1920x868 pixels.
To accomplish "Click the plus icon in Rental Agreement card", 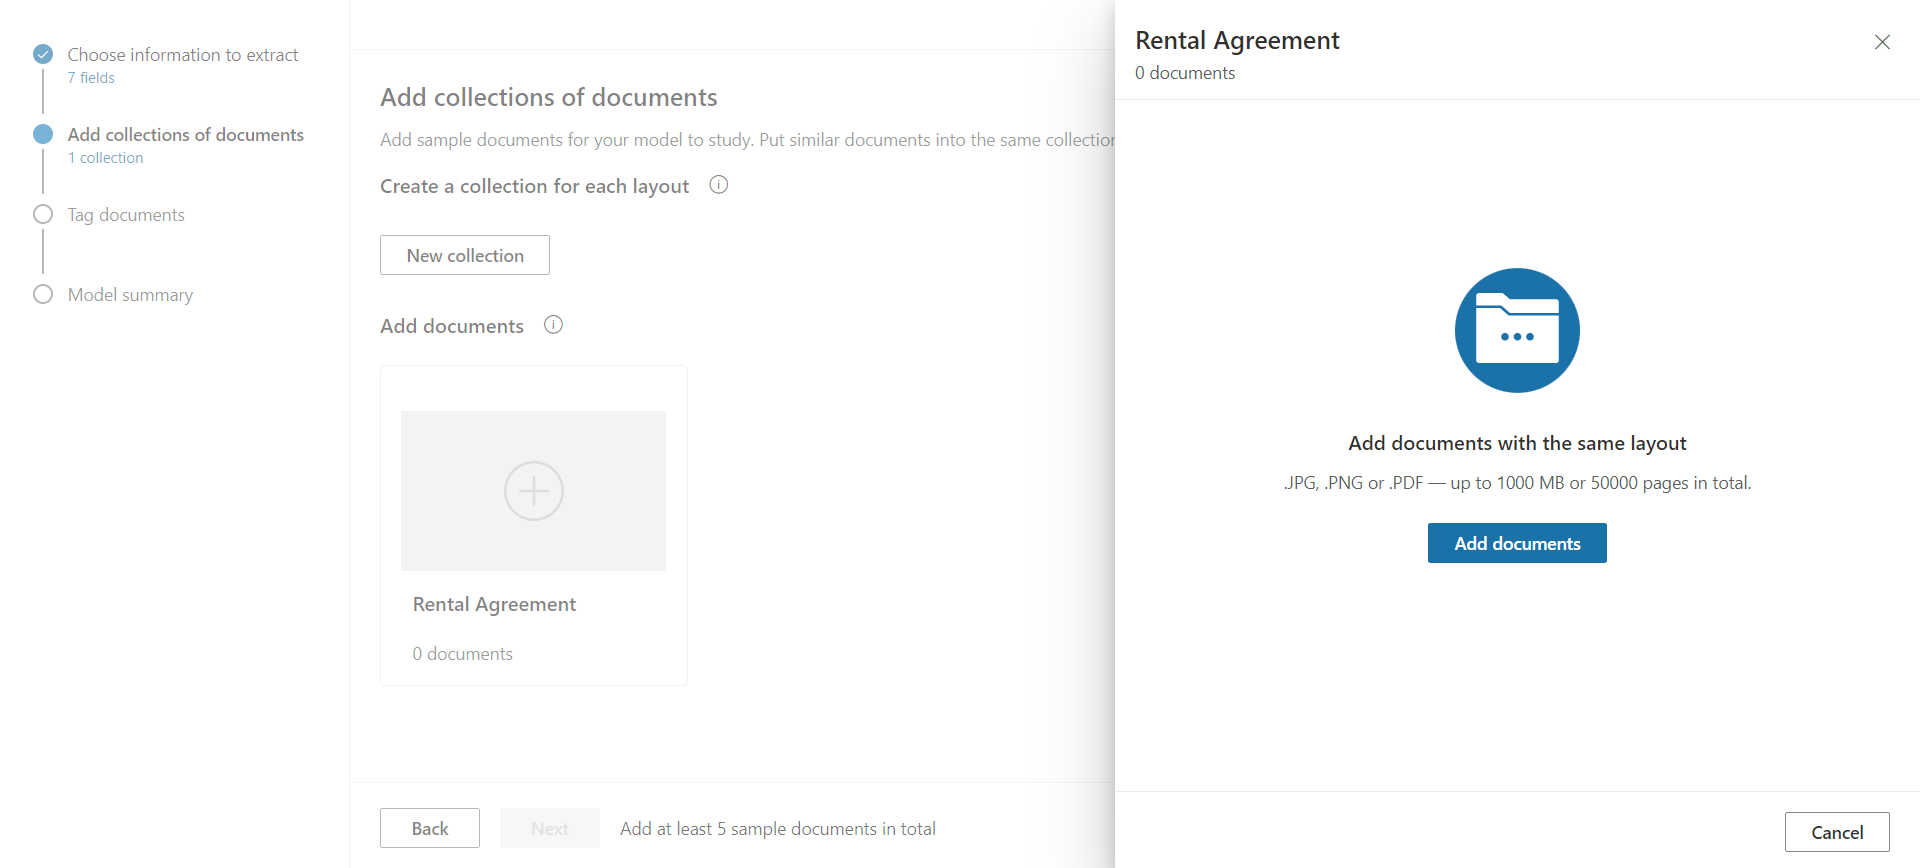I will point(534,491).
